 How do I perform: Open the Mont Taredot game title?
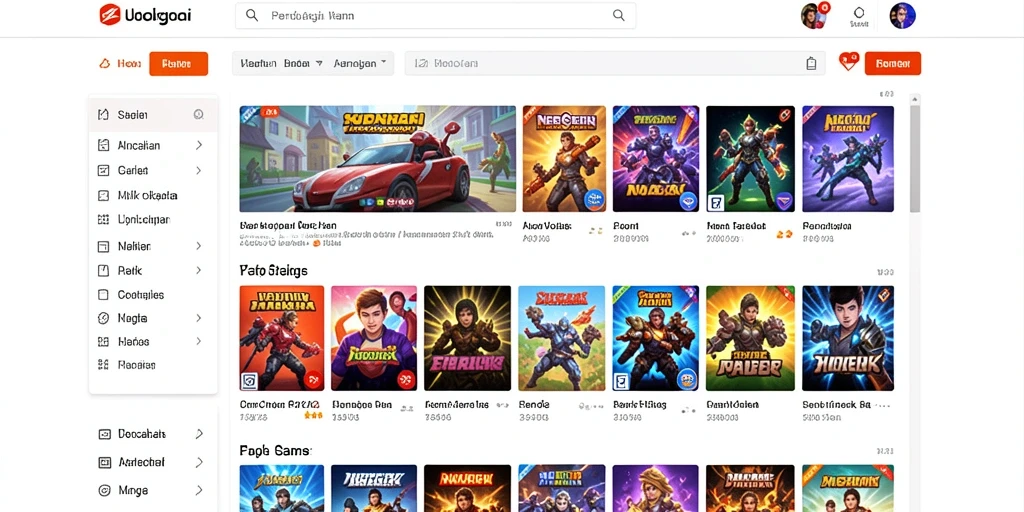point(736,226)
